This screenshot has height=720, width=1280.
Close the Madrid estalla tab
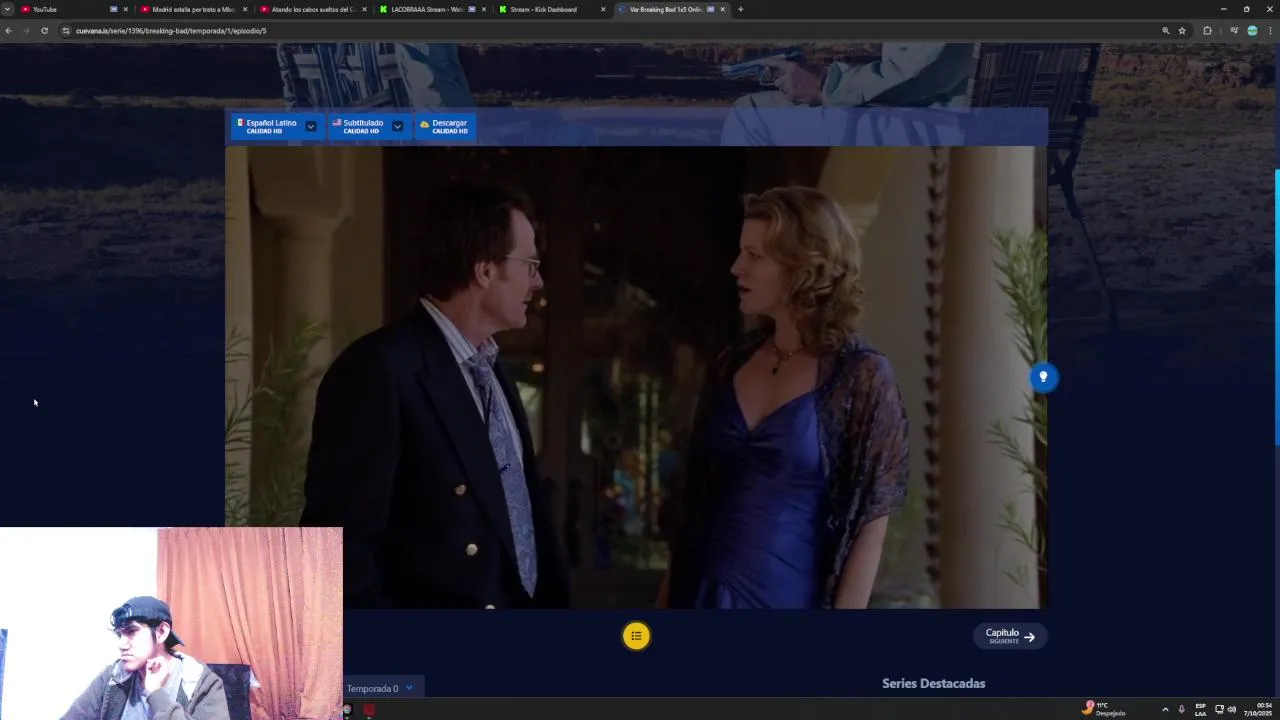coord(245,9)
